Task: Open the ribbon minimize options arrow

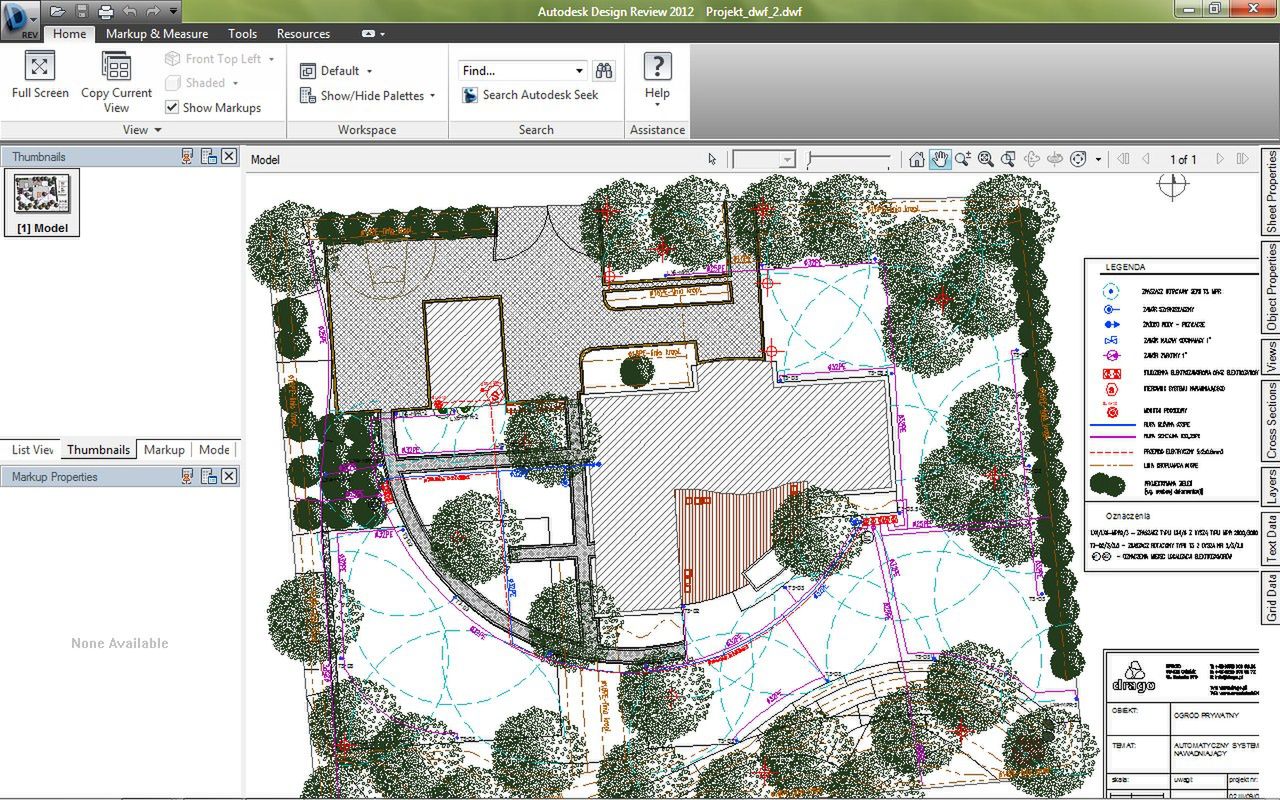Action: (382, 33)
